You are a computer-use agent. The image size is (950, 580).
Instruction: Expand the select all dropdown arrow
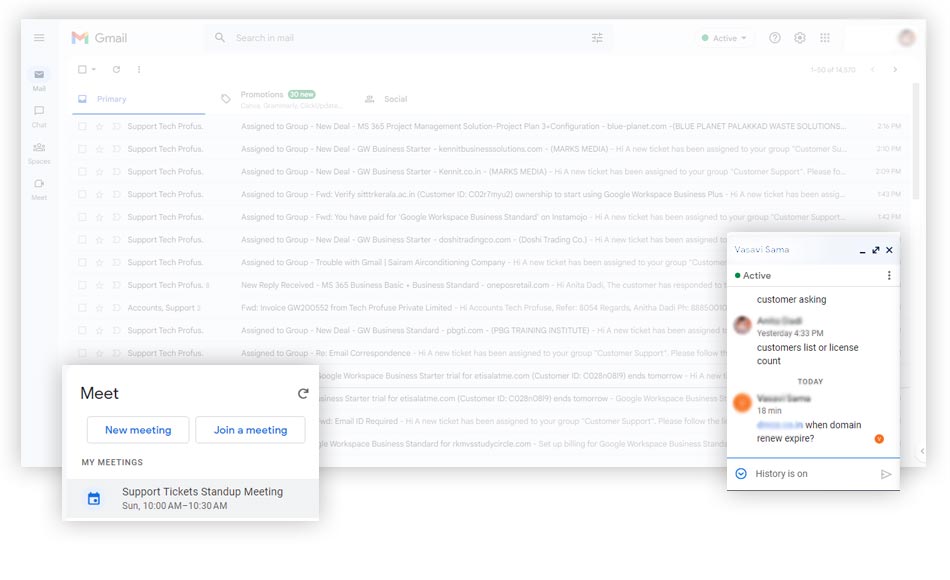[94, 69]
